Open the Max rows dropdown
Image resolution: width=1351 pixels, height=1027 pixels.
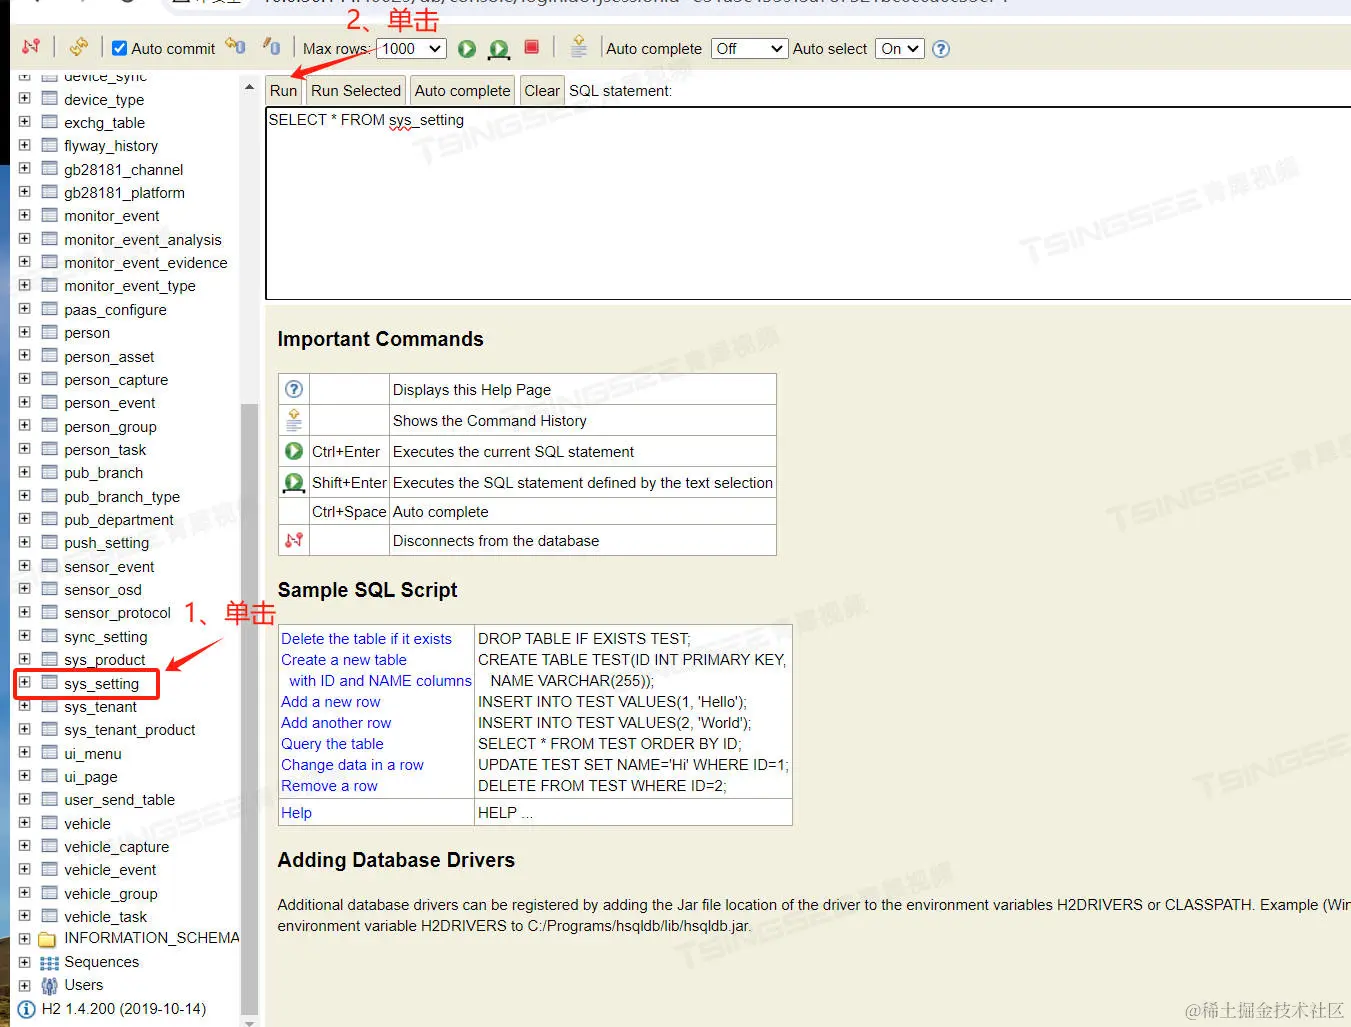(411, 48)
